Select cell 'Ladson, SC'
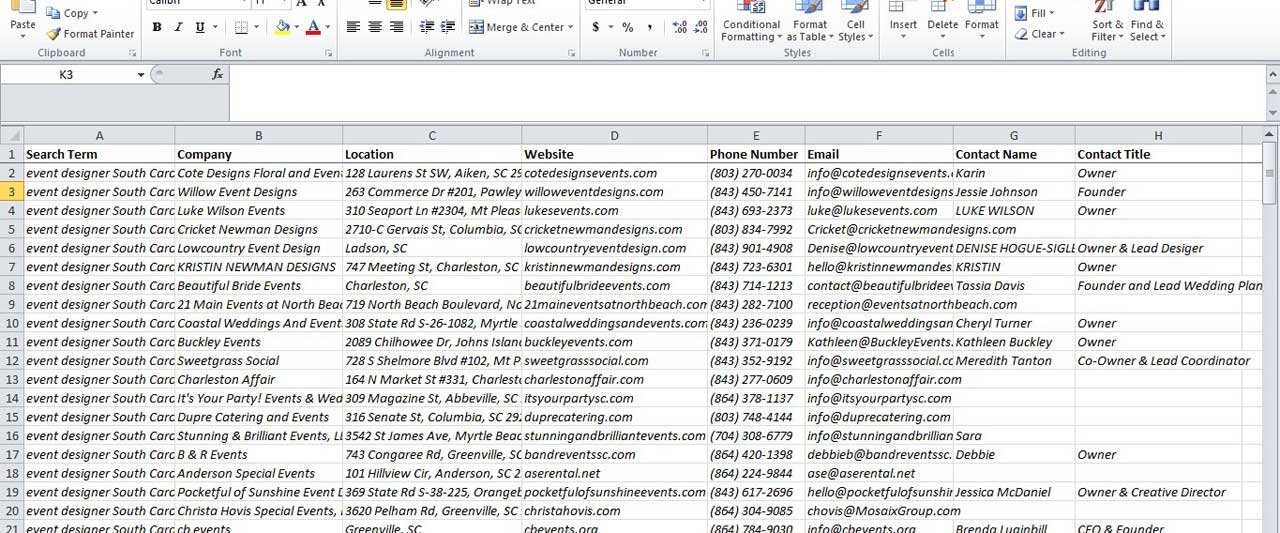Screen dimensions: 1280x533 [432, 248]
